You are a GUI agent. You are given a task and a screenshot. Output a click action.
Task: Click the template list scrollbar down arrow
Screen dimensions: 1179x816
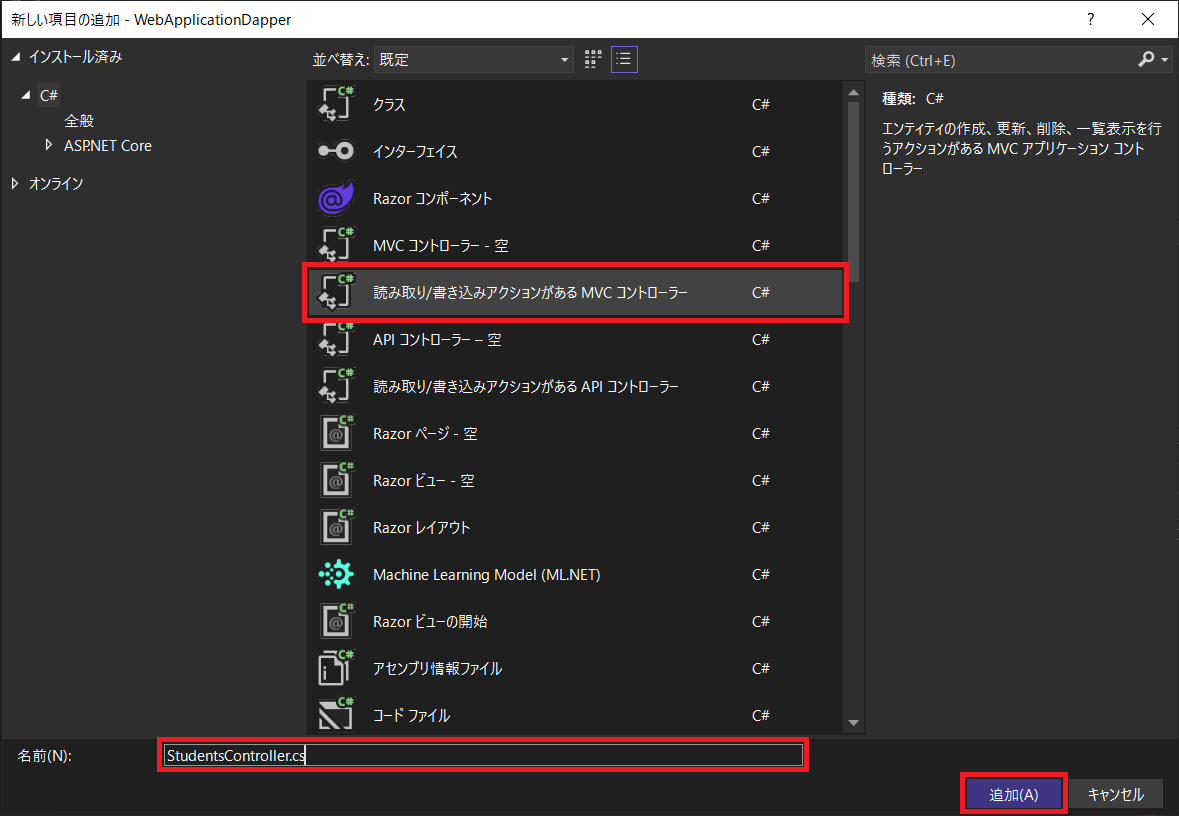click(x=853, y=722)
